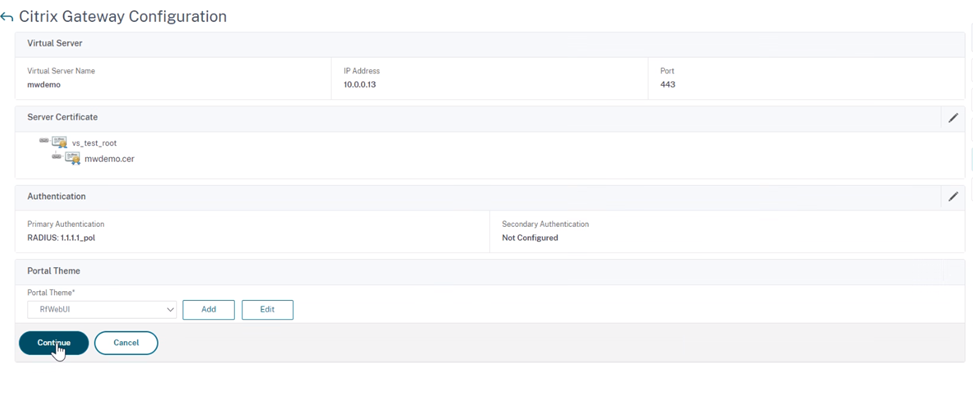This screenshot has height=394, width=973.
Task: Continue the gateway configuration
Action: point(54,343)
